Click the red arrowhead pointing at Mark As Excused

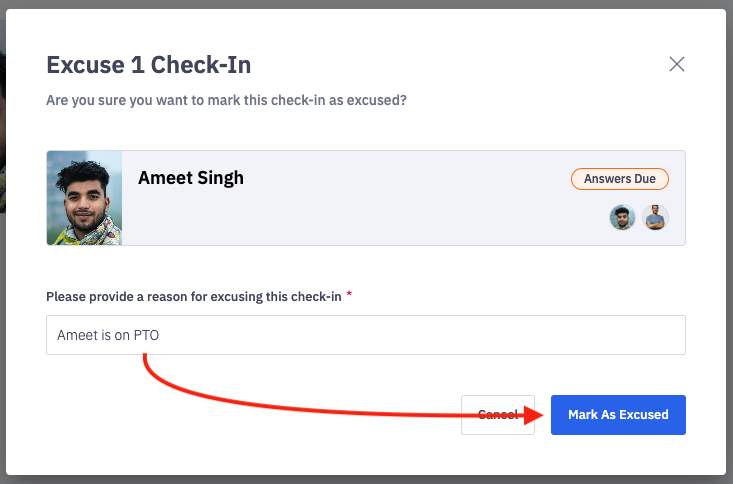(x=535, y=414)
